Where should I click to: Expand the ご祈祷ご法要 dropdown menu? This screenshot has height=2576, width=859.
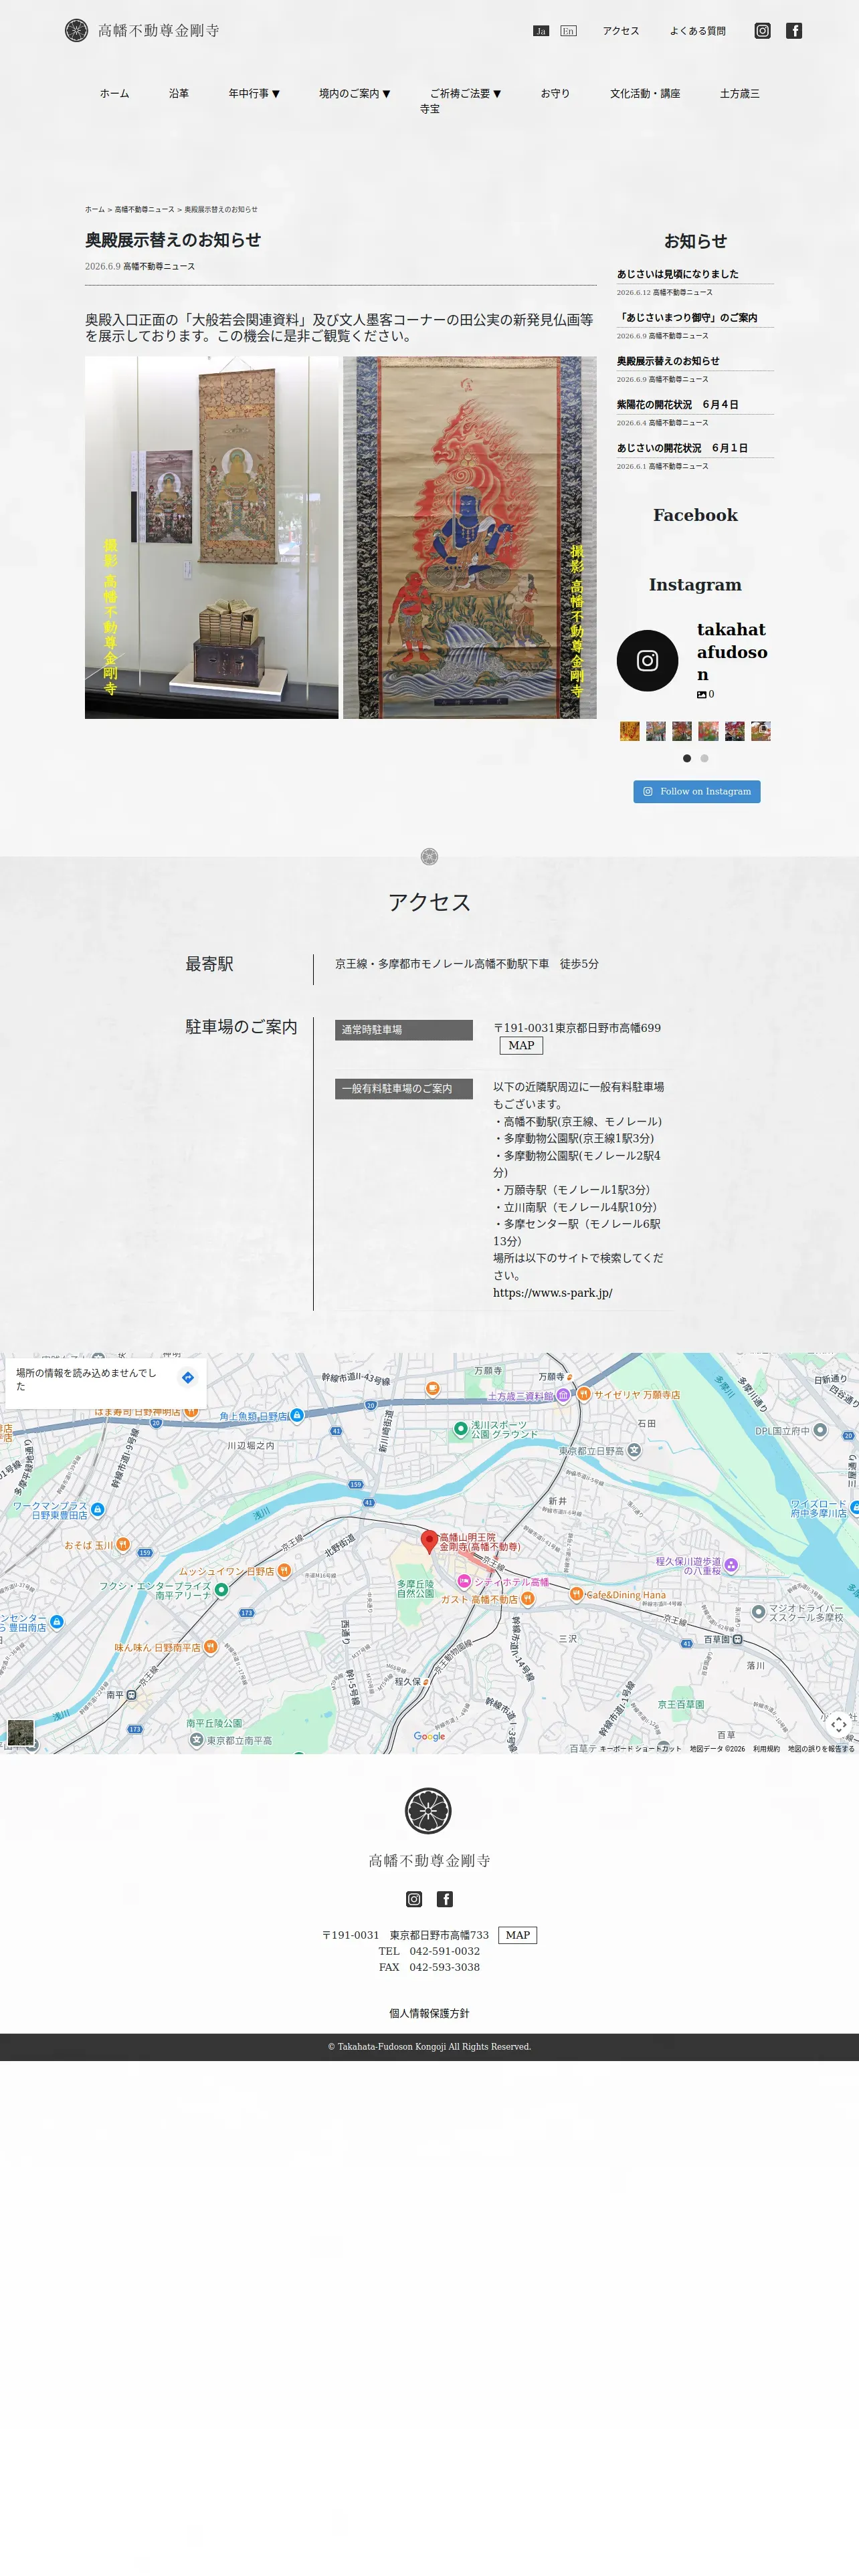tap(465, 93)
